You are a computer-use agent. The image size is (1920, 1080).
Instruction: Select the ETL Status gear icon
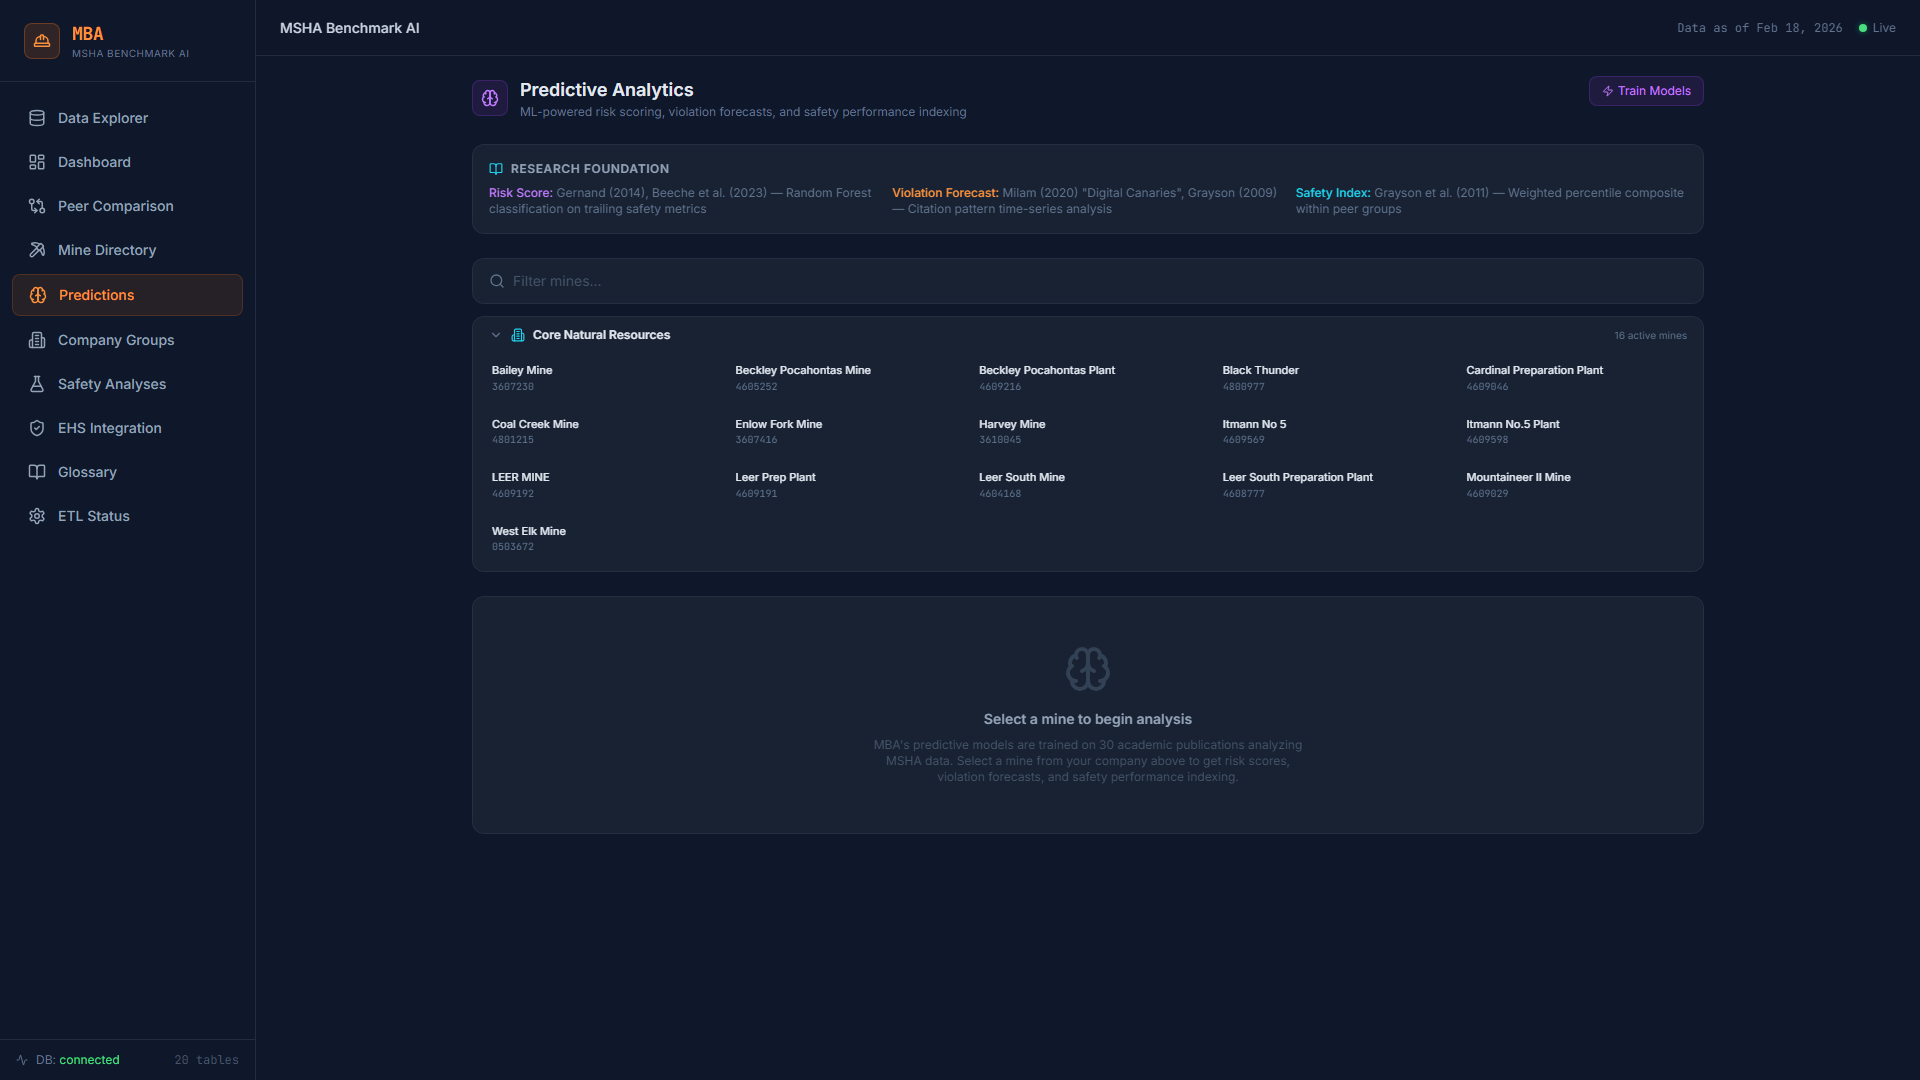(x=37, y=516)
